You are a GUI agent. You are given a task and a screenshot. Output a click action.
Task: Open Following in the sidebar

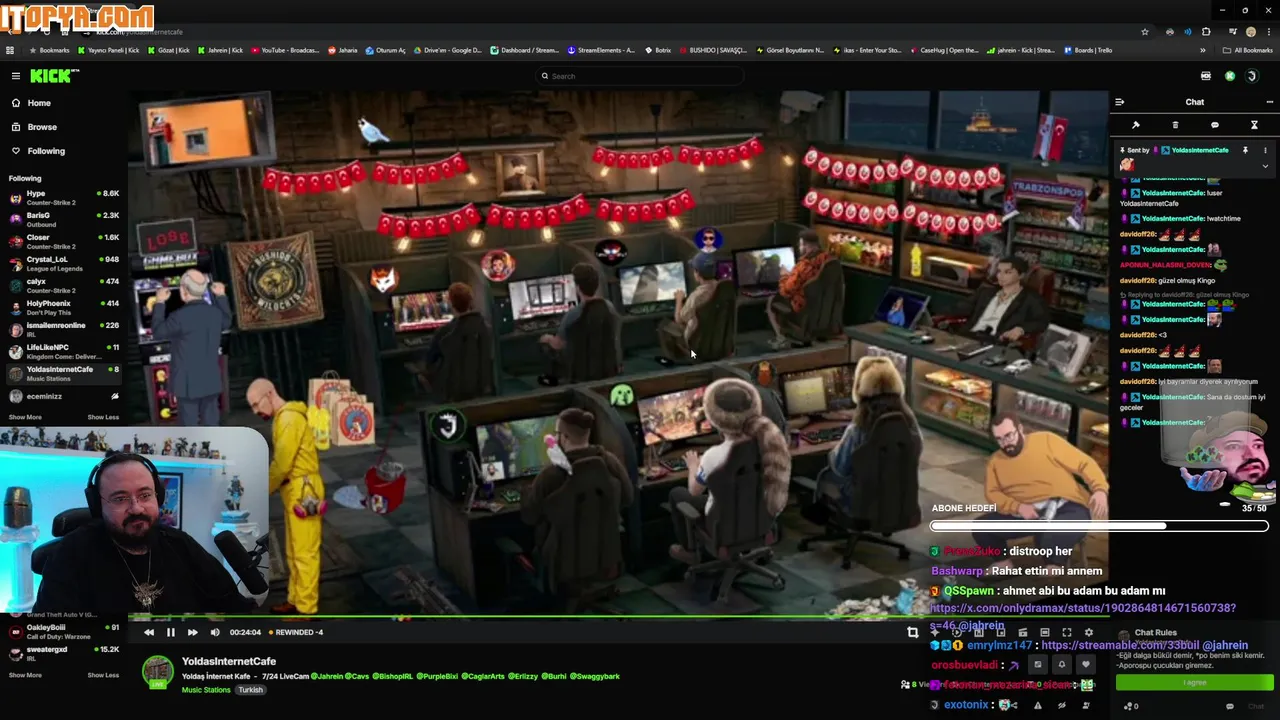click(46, 151)
